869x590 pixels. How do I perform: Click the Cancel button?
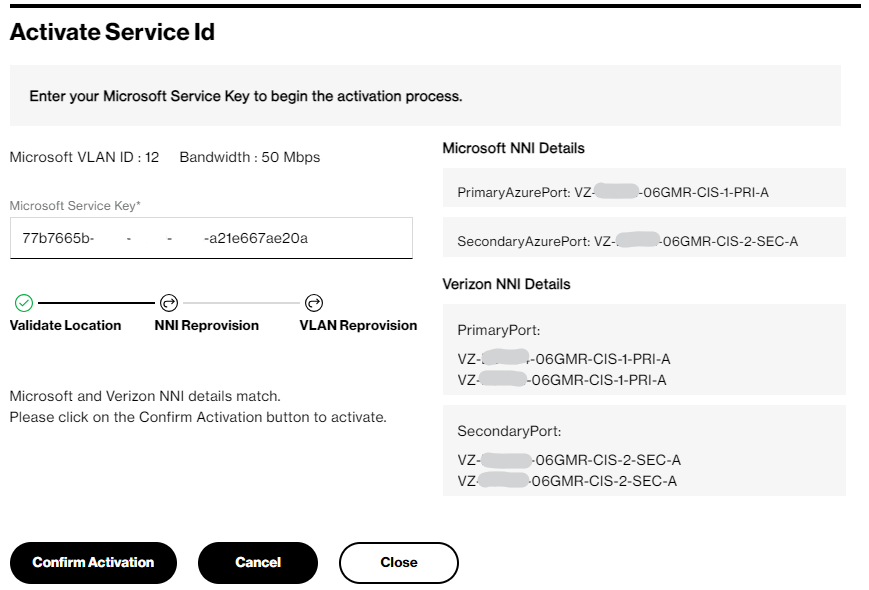pos(258,562)
